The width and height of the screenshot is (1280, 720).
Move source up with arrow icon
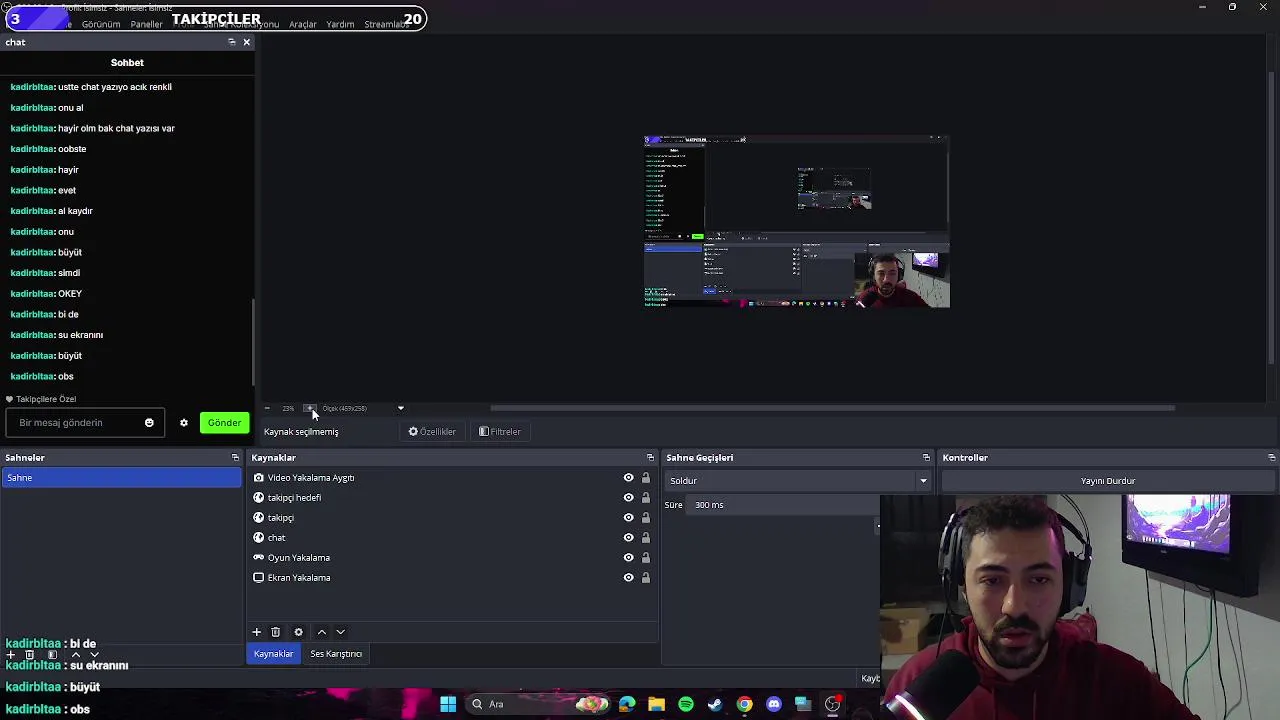[321, 632]
